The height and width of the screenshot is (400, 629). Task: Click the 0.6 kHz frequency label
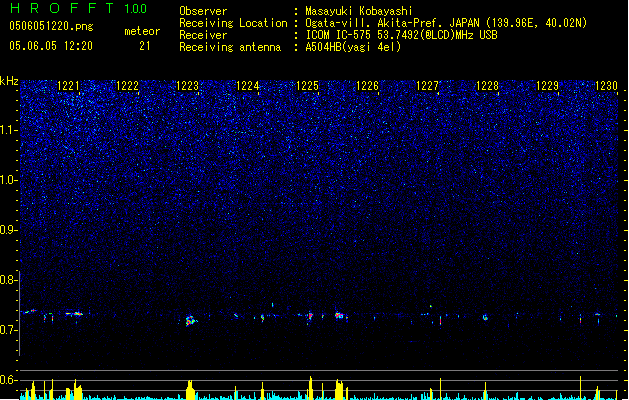point(9,380)
